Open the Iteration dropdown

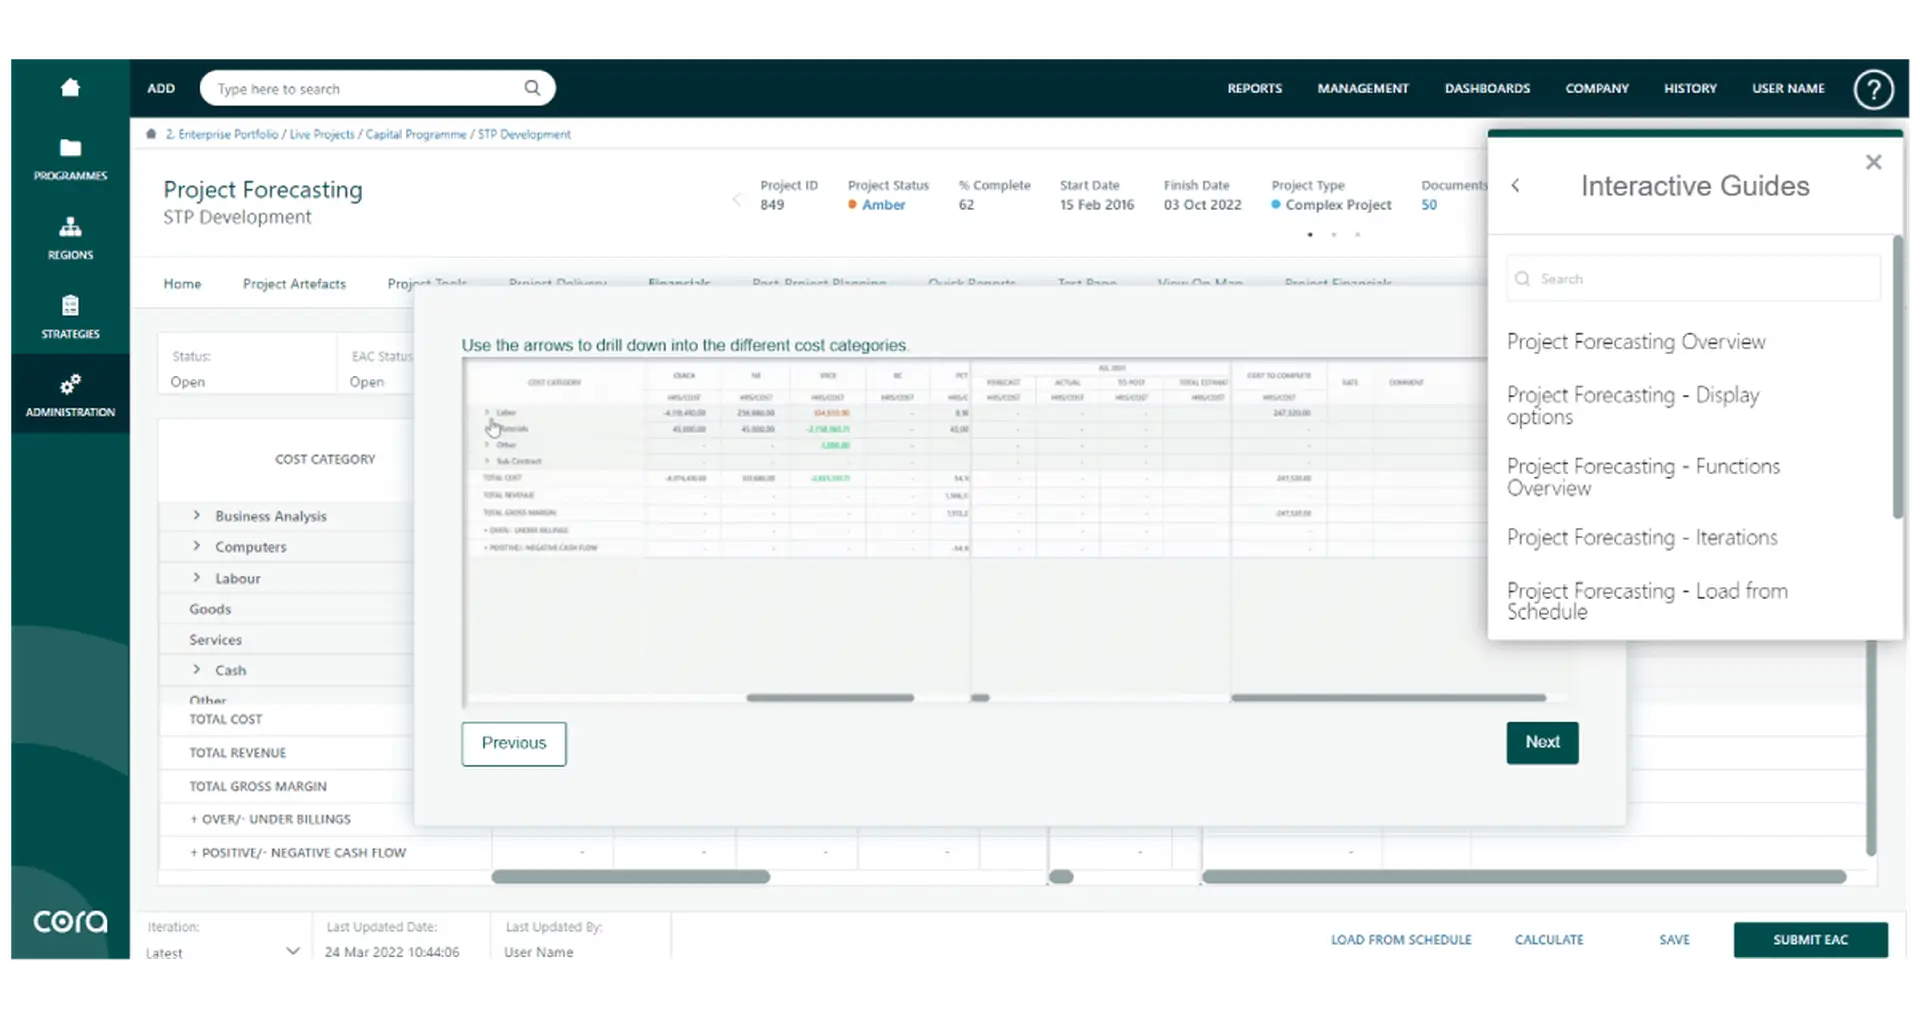292,951
